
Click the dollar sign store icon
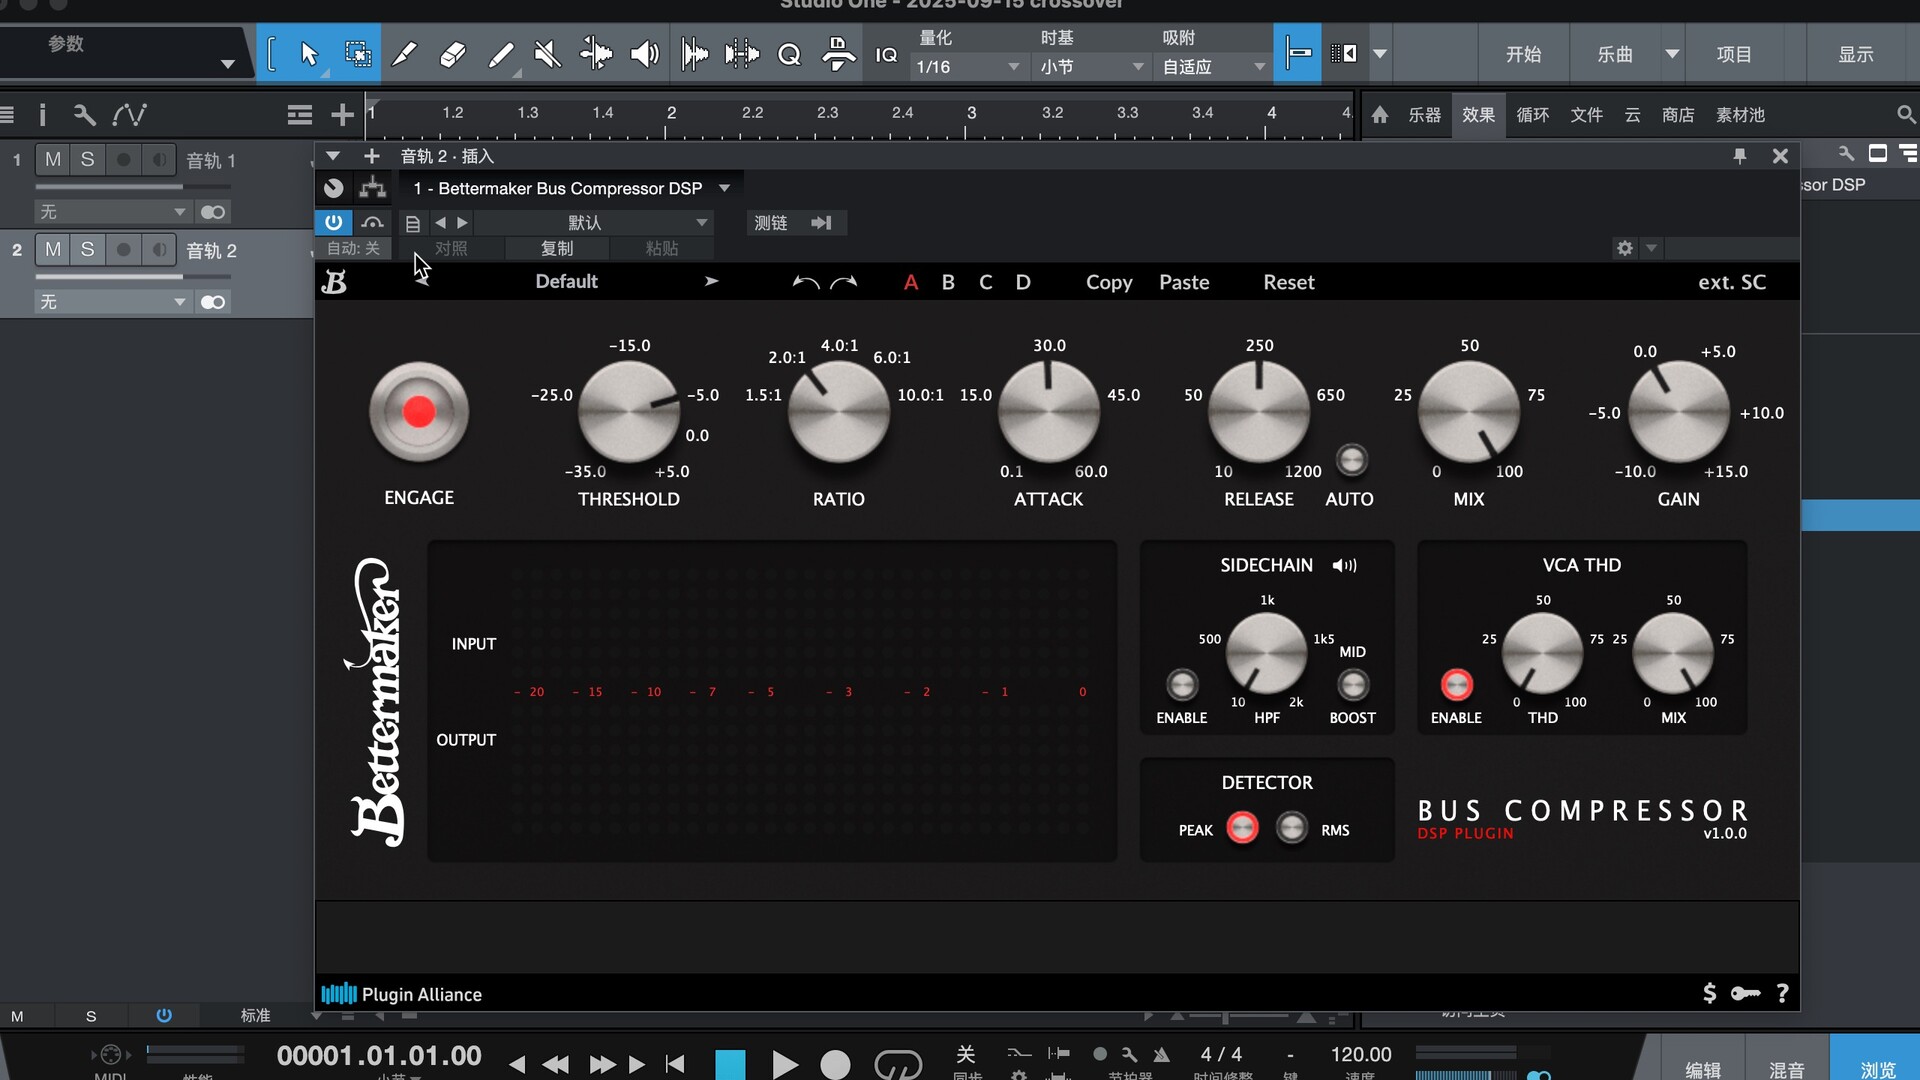(1710, 993)
